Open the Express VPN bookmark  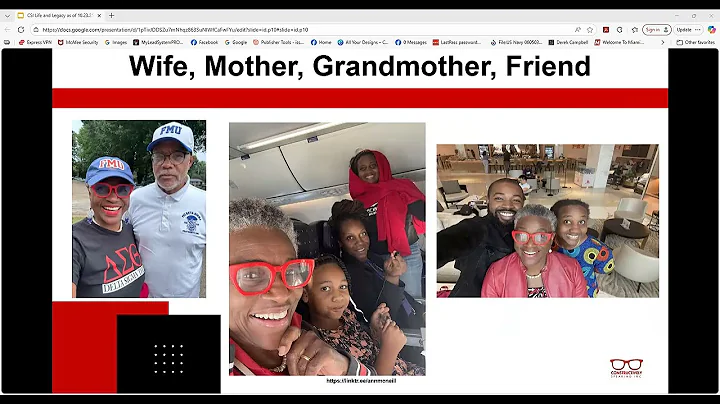(35, 42)
